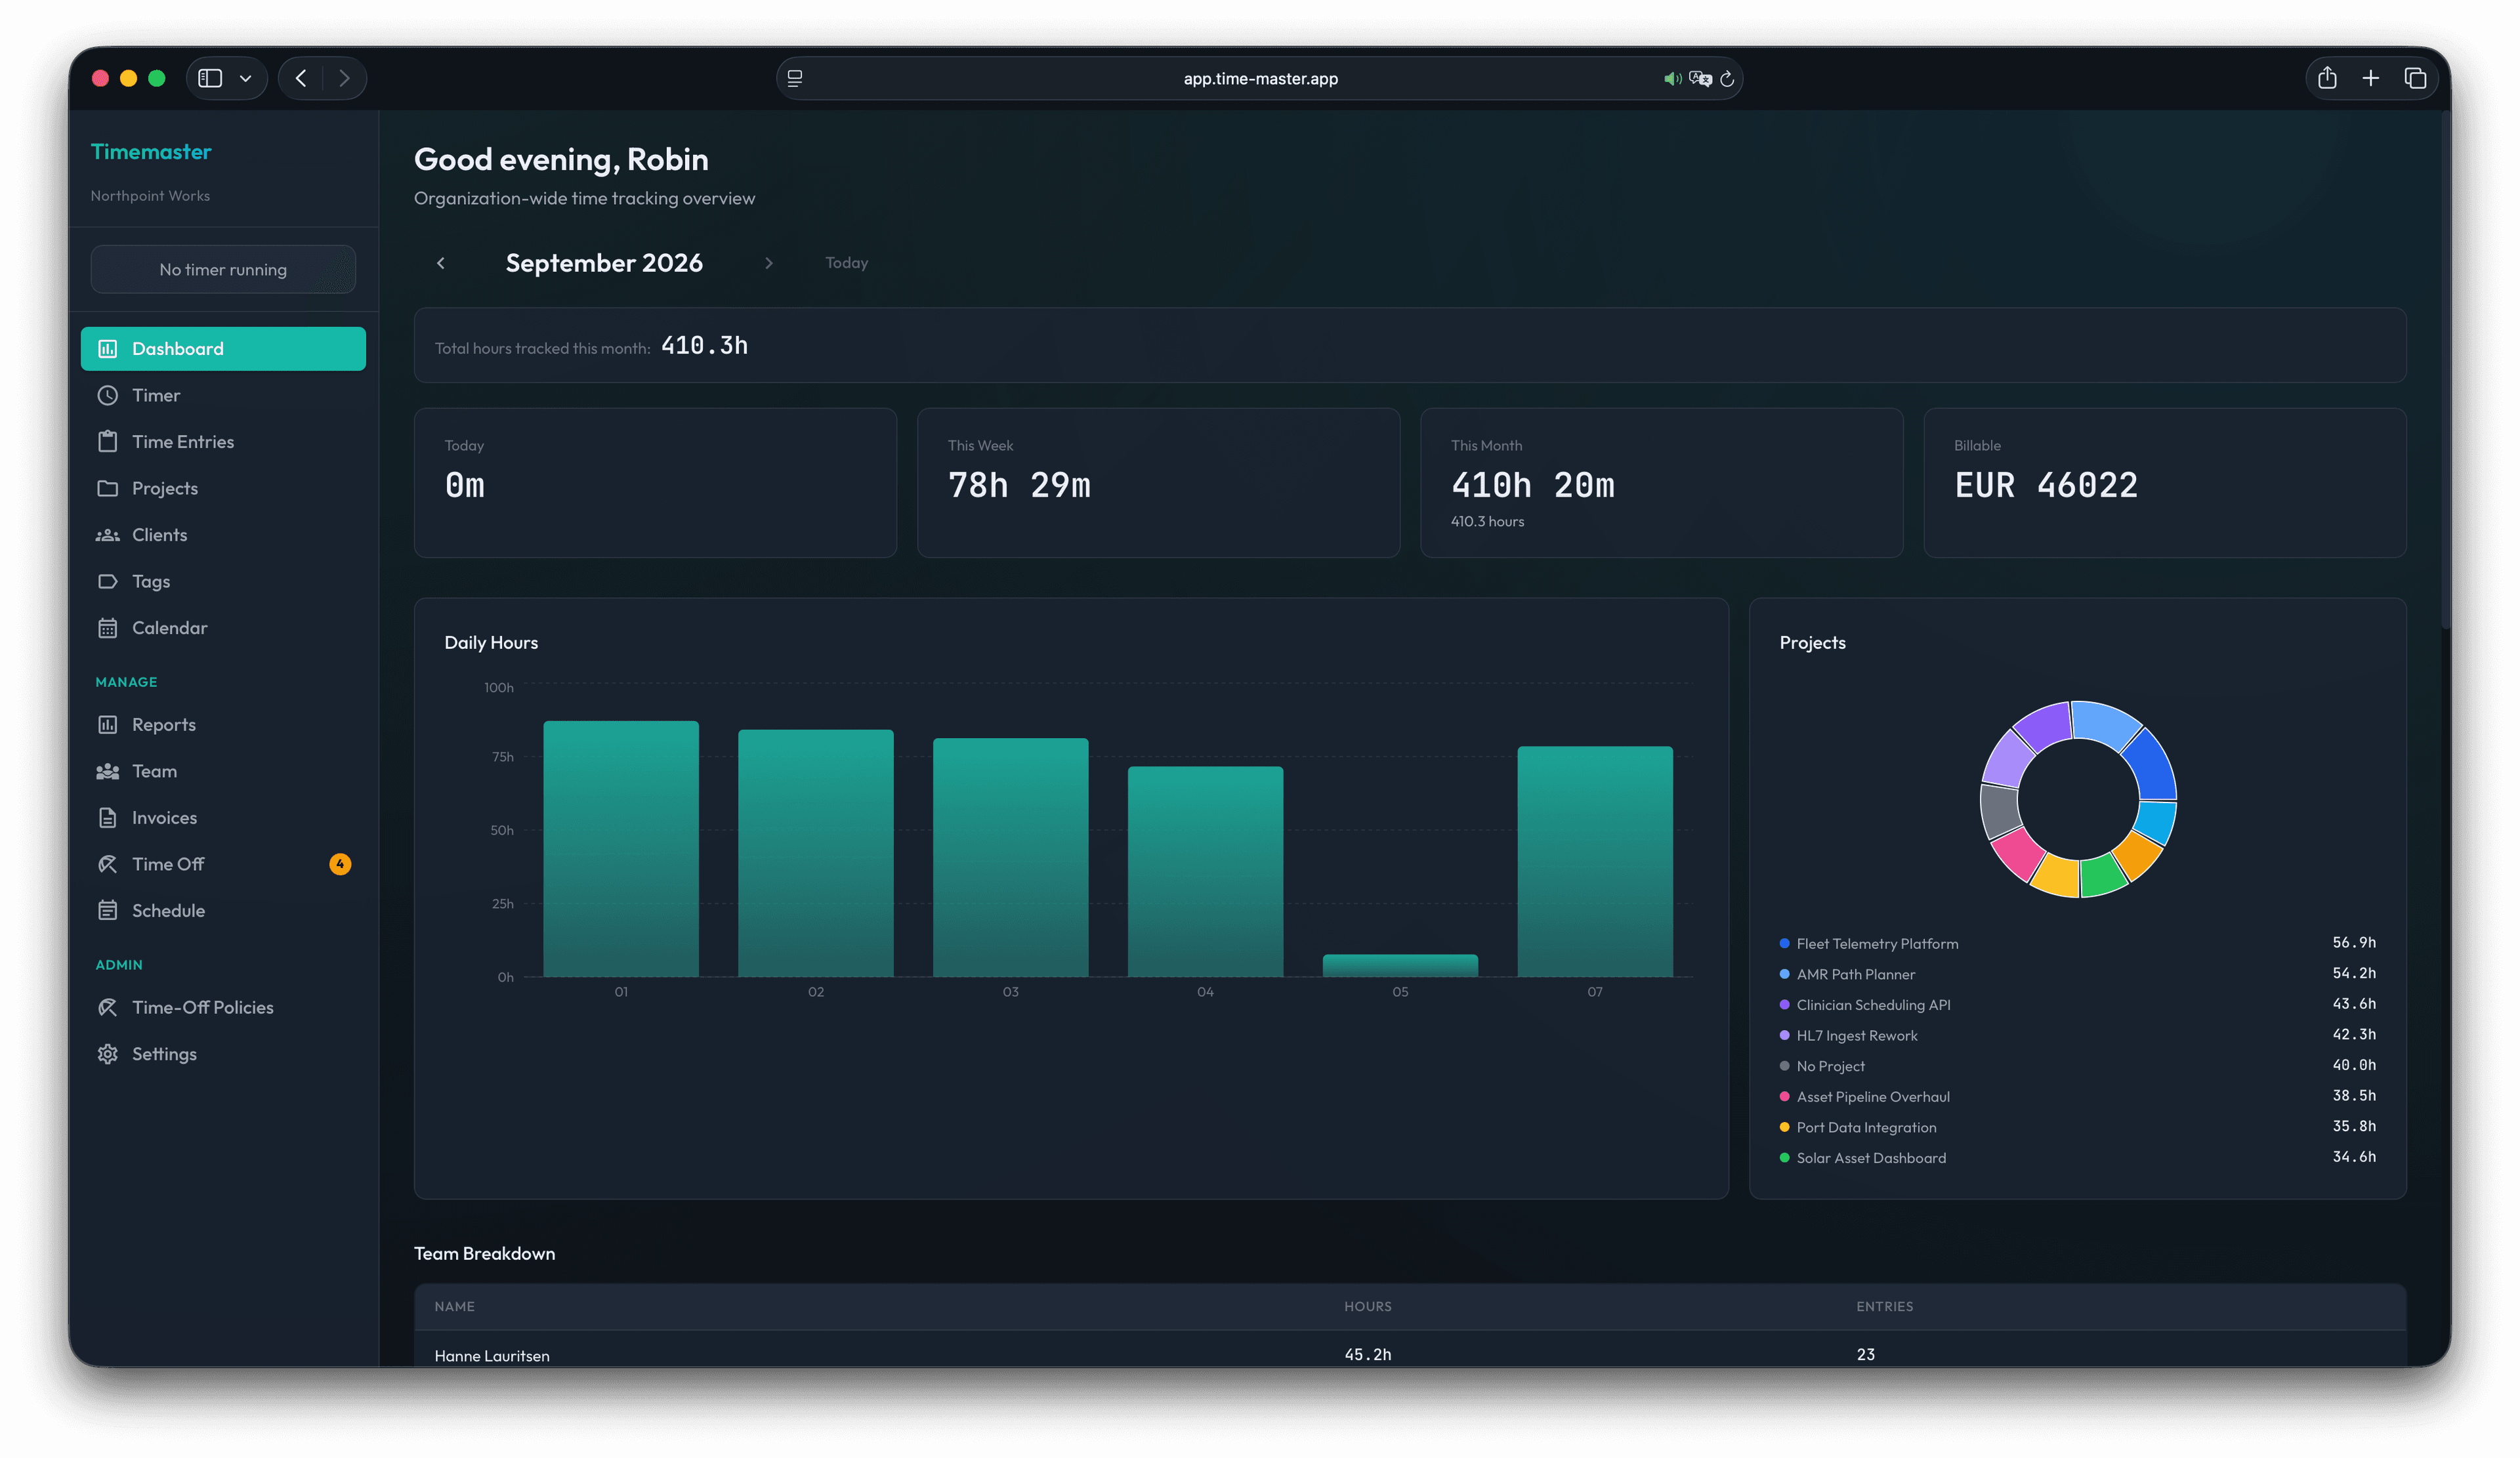Go to previous month chevron
Screen dimensions: 2520x1458
pyautogui.click(x=441, y=263)
